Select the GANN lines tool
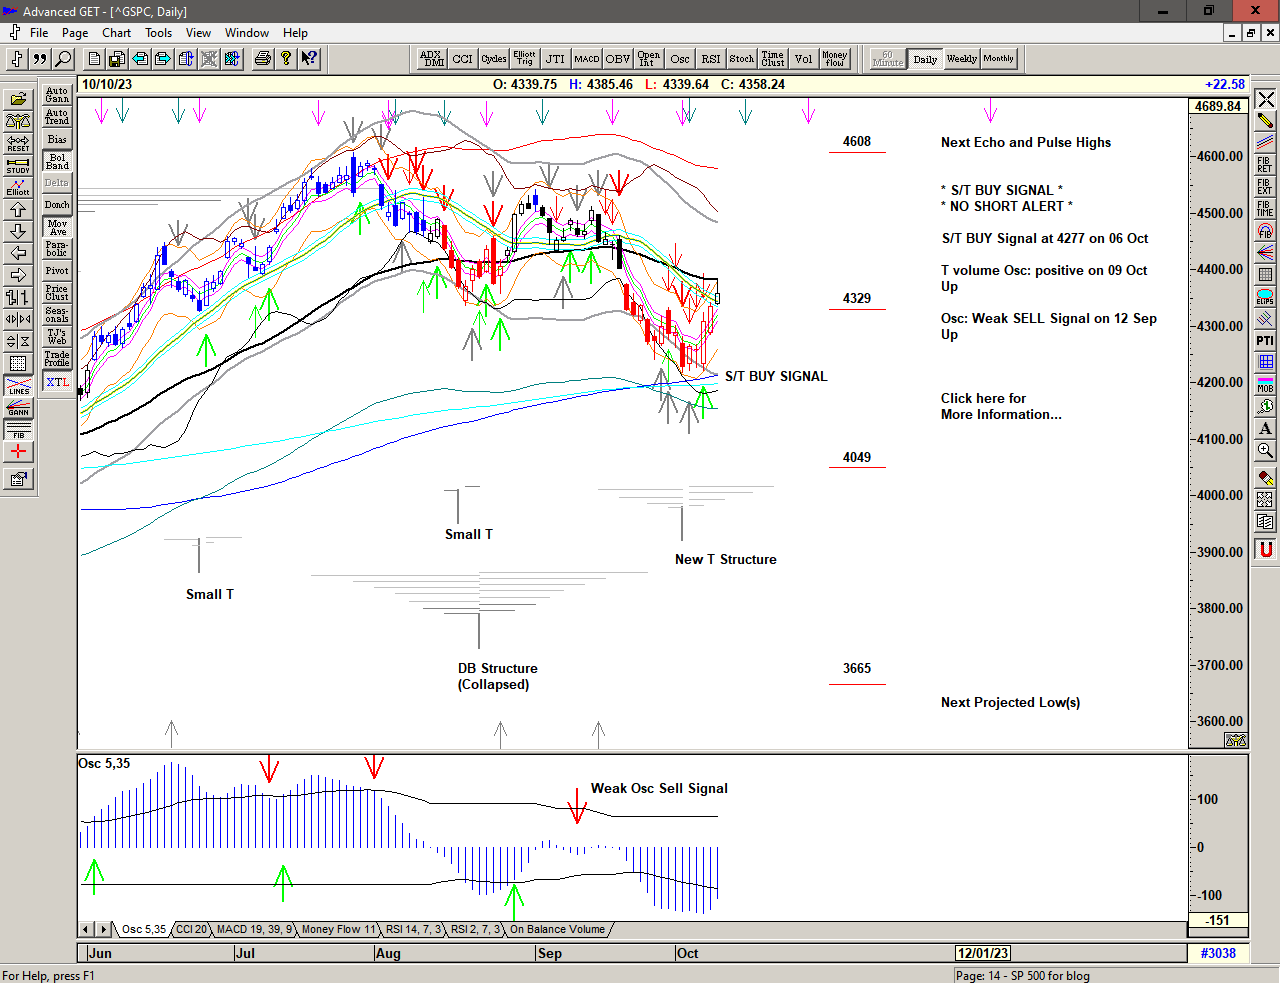1280x983 pixels. [x=18, y=407]
